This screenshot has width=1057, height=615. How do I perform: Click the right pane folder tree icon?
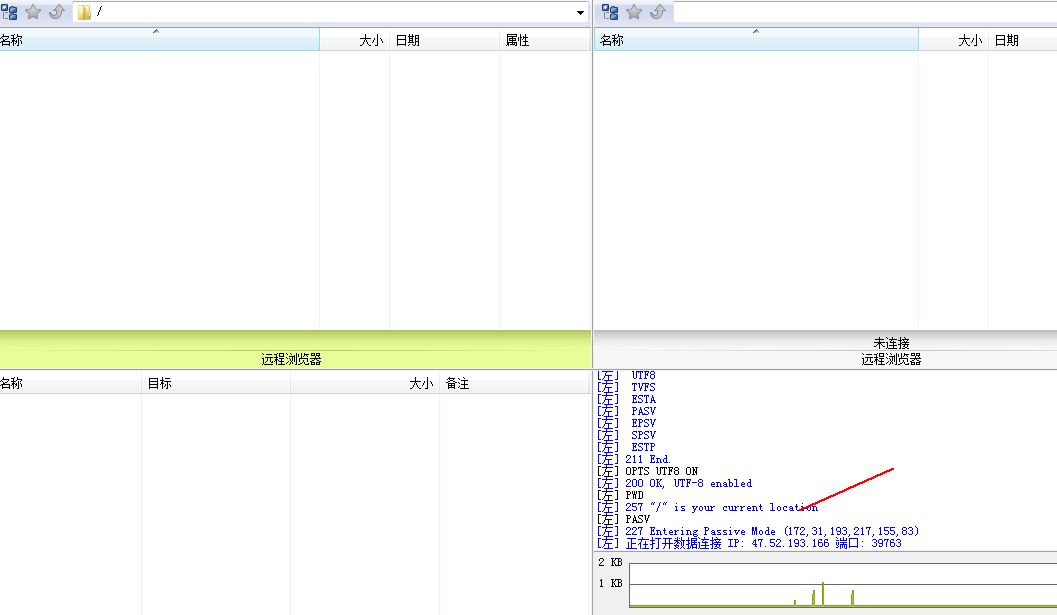(609, 12)
